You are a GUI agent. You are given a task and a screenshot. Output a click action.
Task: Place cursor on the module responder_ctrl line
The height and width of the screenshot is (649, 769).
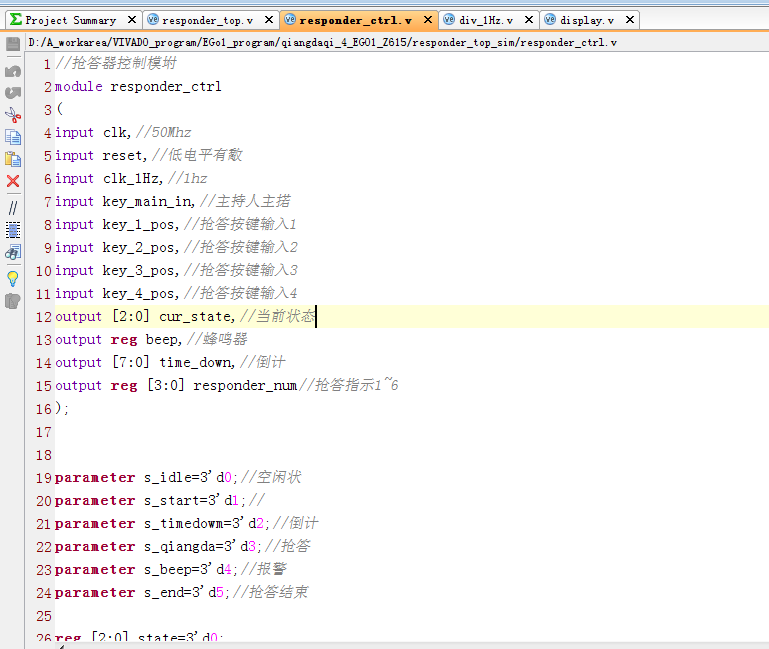138,87
